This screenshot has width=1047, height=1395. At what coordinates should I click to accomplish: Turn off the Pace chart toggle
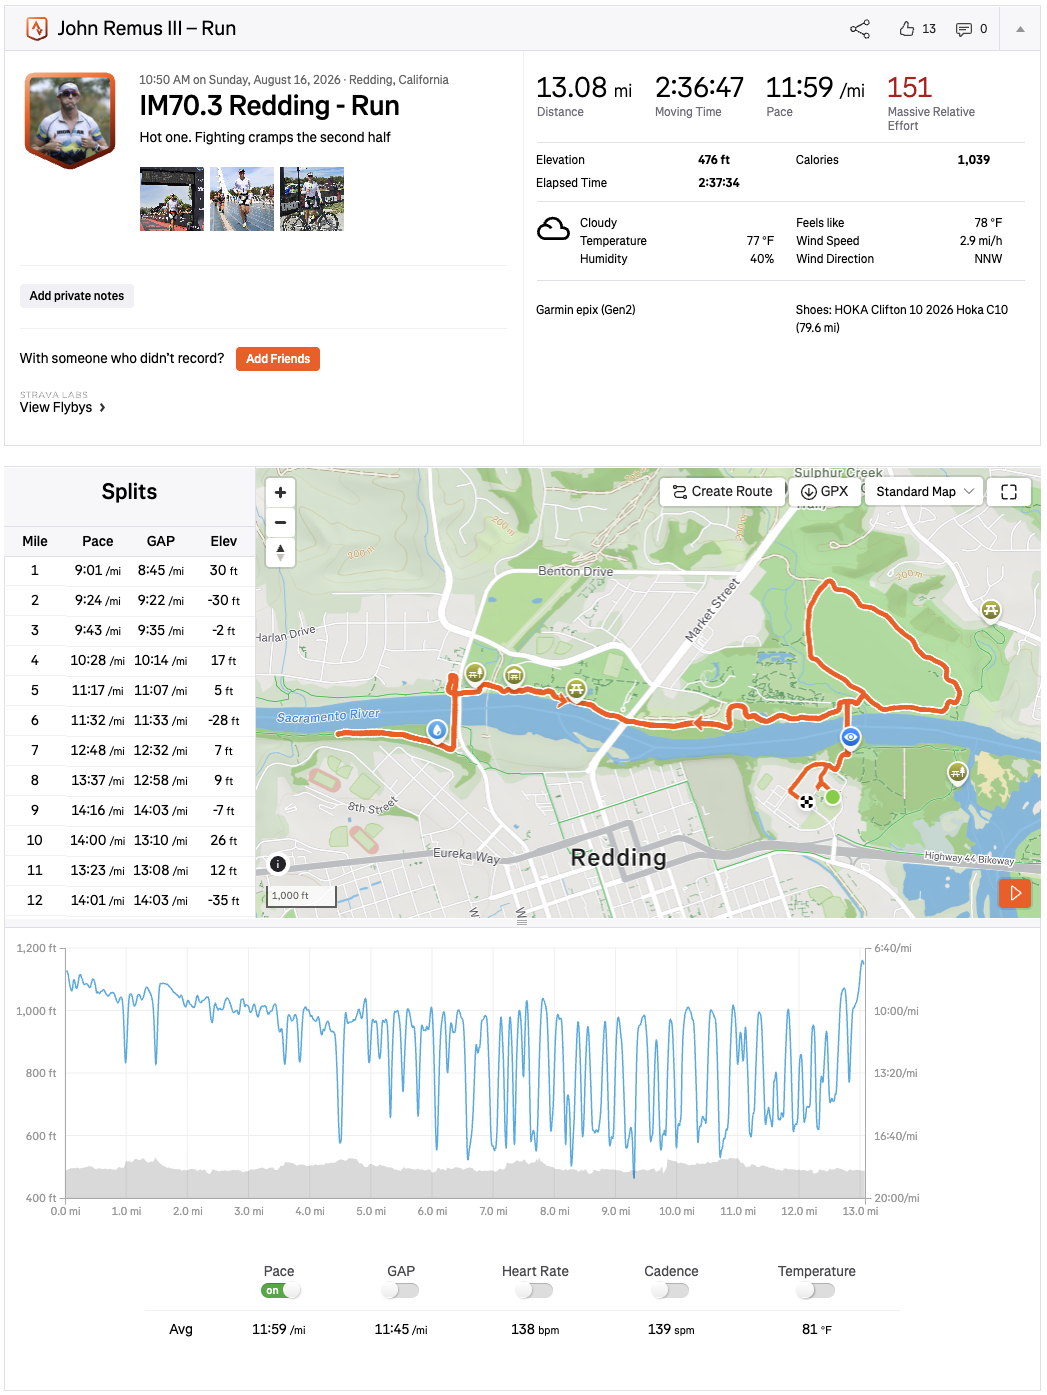click(x=280, y=1290)
